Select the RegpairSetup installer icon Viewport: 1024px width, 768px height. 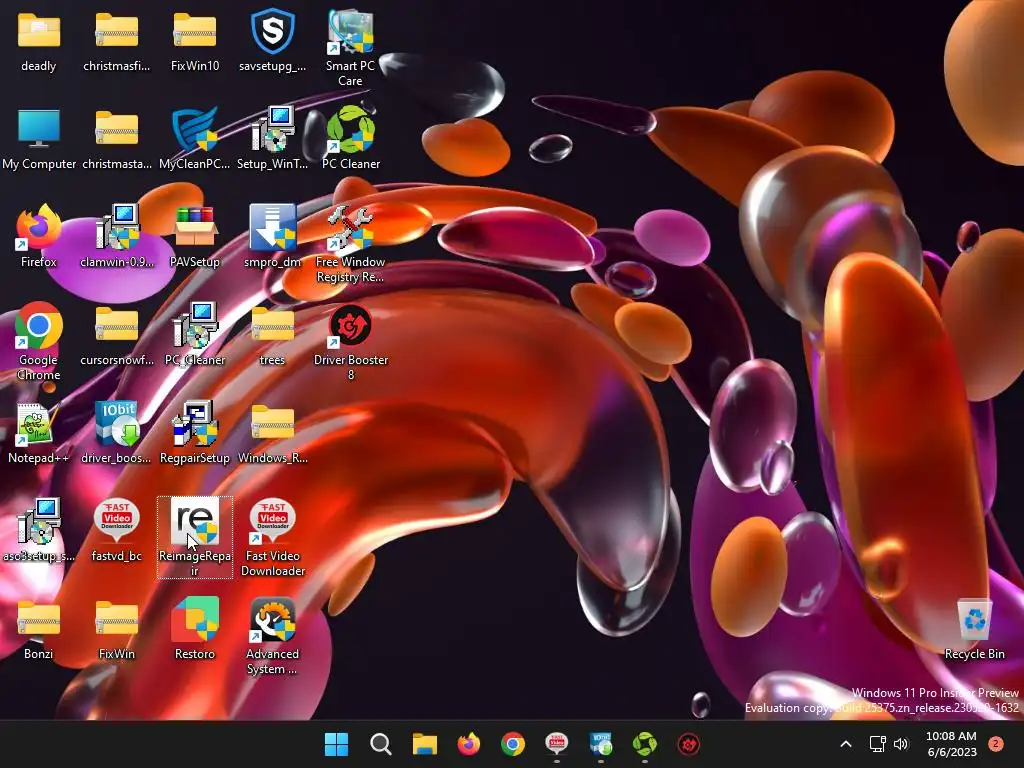click(195, 433)
